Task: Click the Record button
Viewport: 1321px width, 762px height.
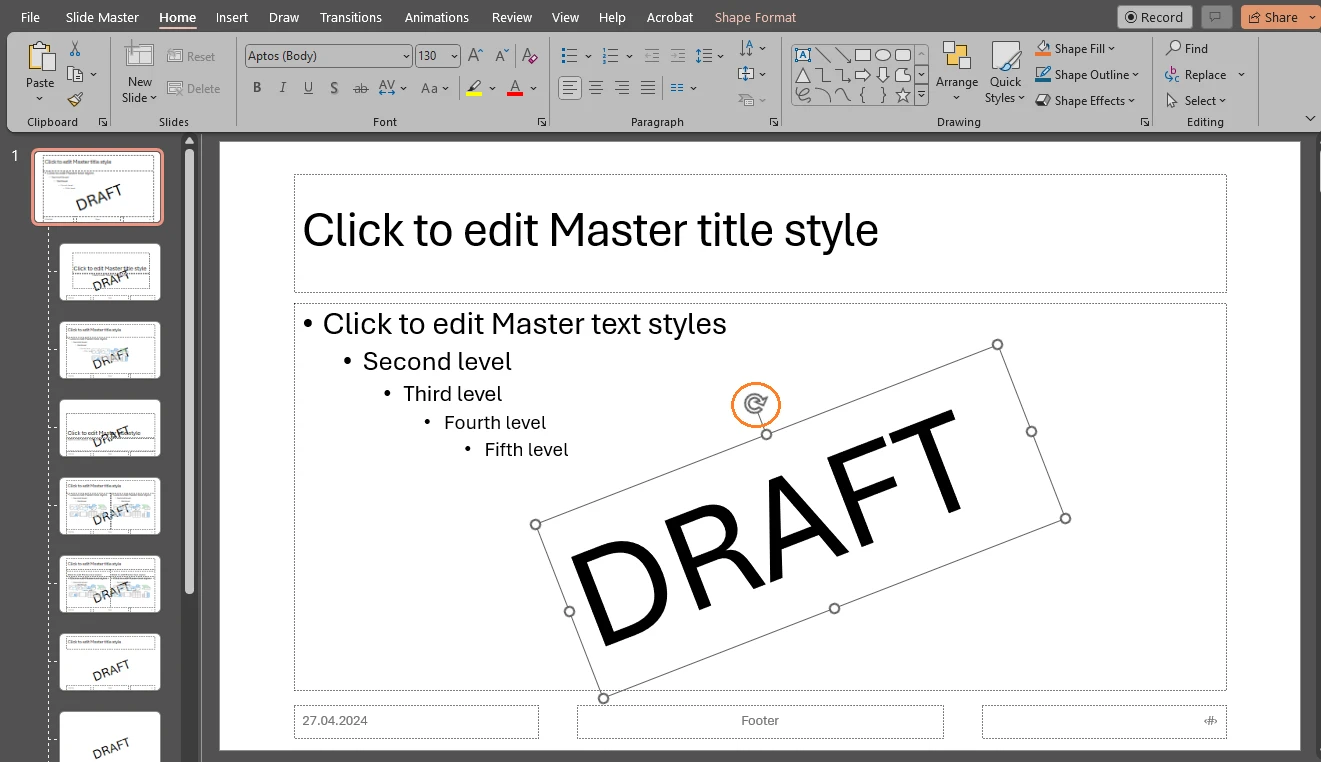Action: (1154, 16)
